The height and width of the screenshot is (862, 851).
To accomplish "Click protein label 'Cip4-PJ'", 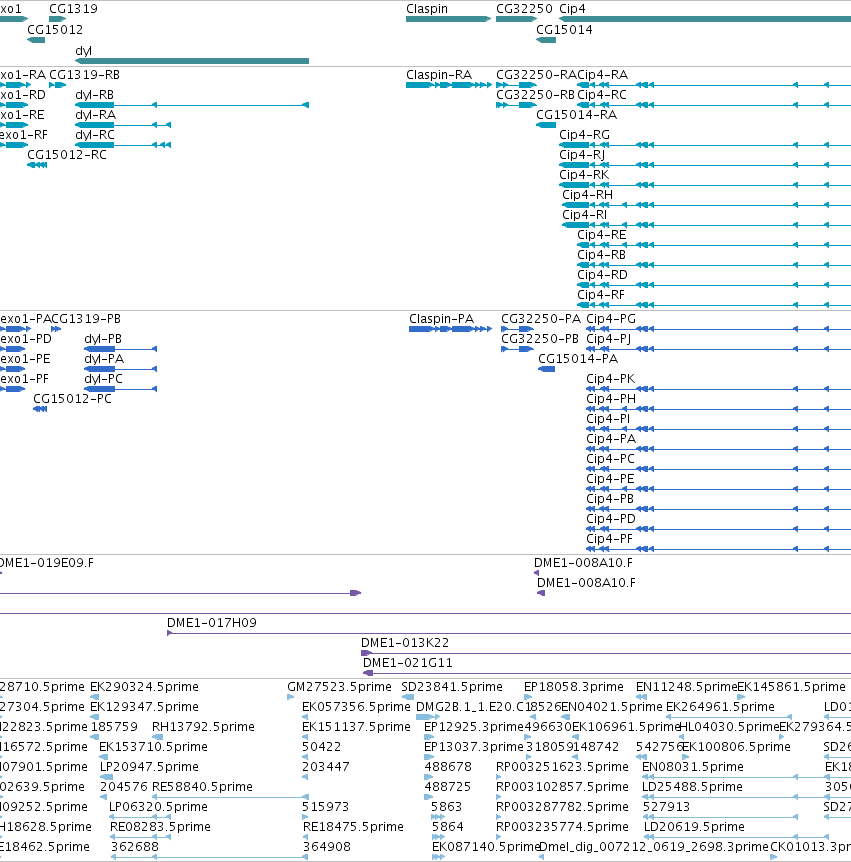I will pos(609,339).
